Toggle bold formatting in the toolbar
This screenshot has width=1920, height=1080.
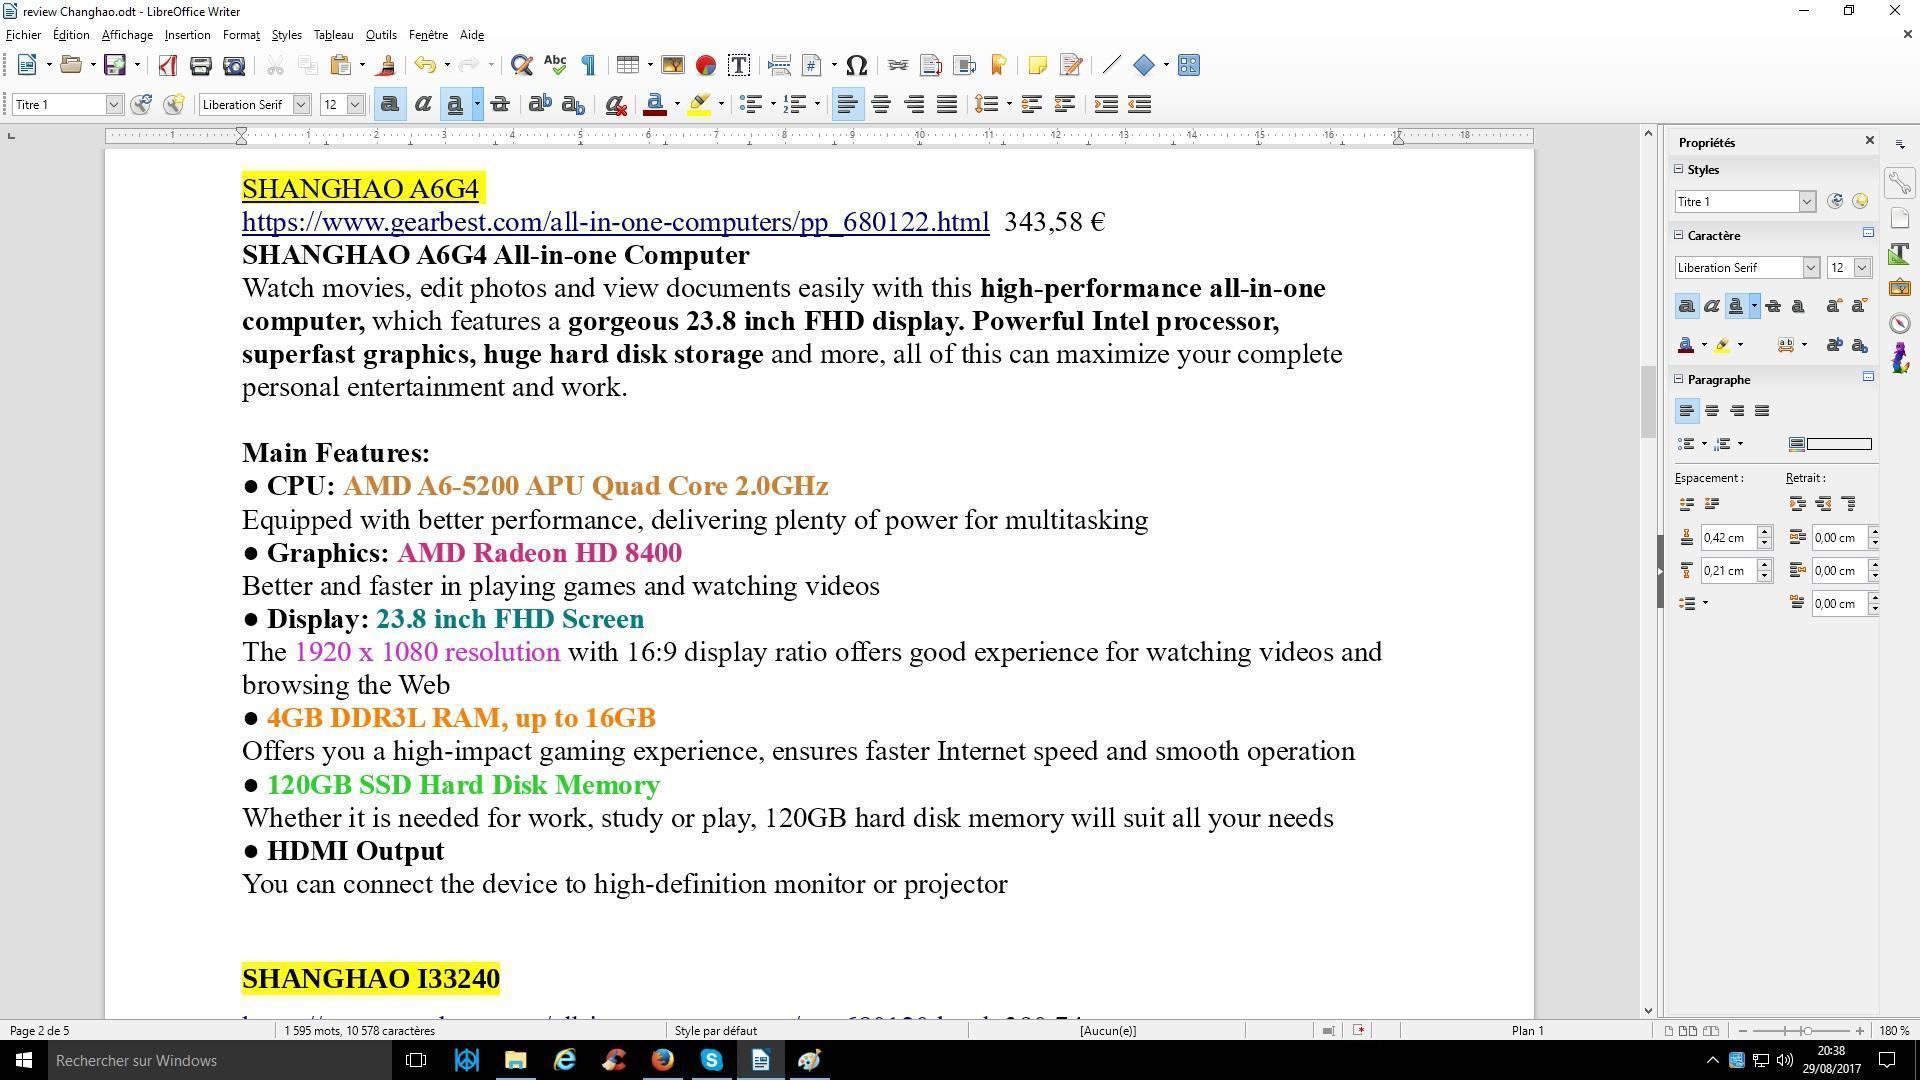(x=390, y=105)
